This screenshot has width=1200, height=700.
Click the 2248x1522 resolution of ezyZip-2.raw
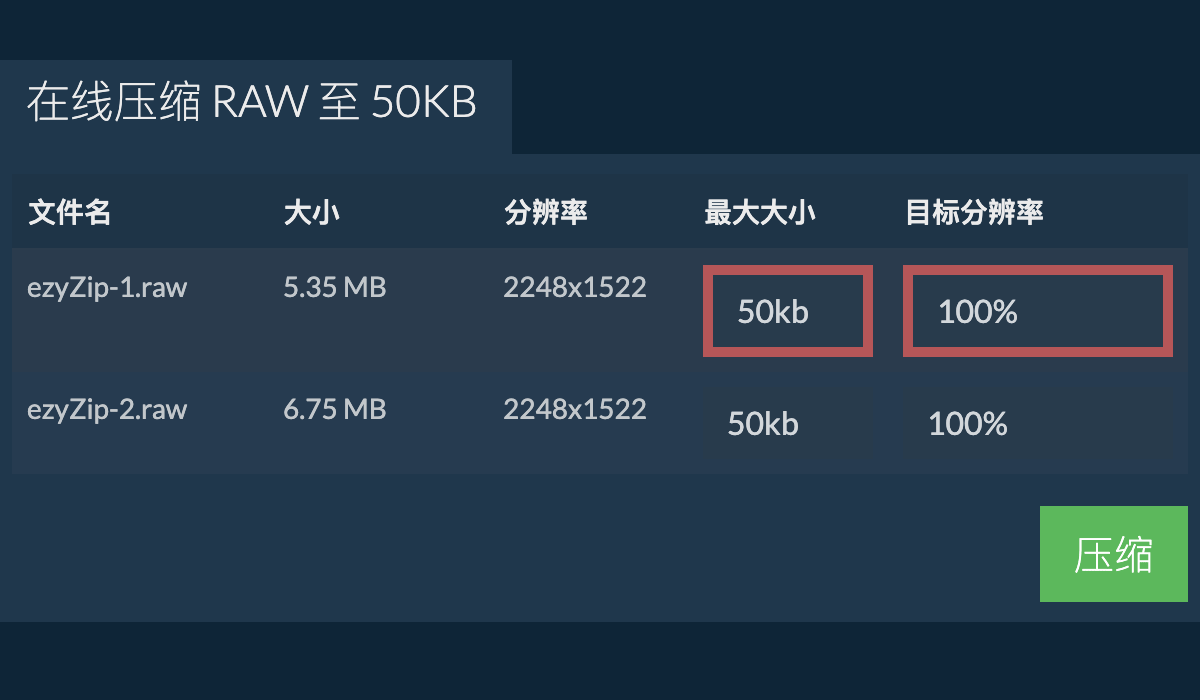pos(575,410)
